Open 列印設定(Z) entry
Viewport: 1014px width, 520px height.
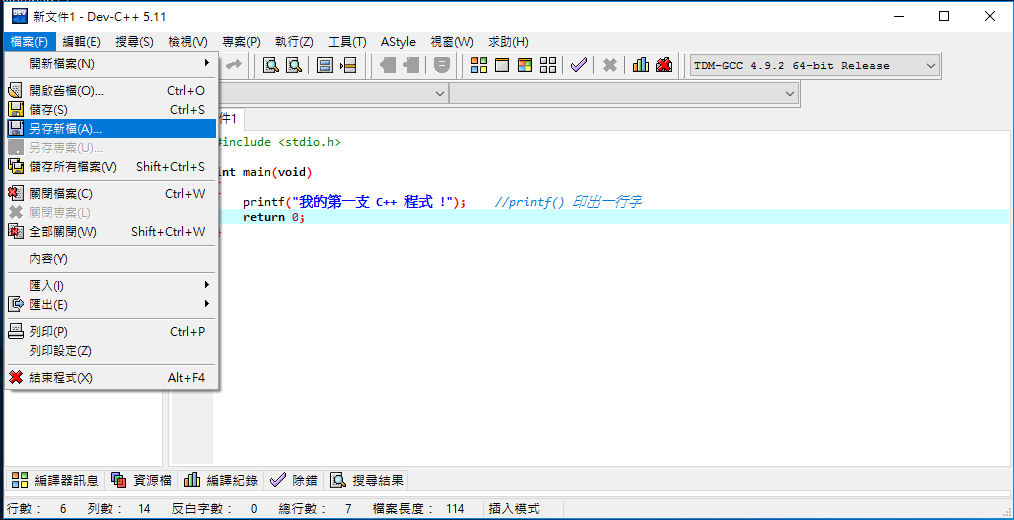(x=111, y=351)
